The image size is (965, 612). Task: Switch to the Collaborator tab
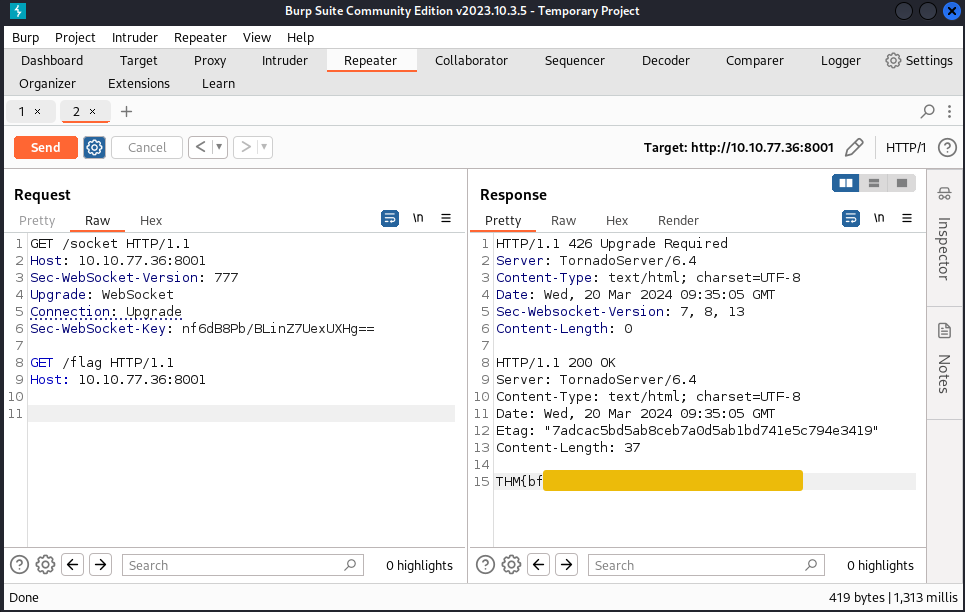(471, 60)
